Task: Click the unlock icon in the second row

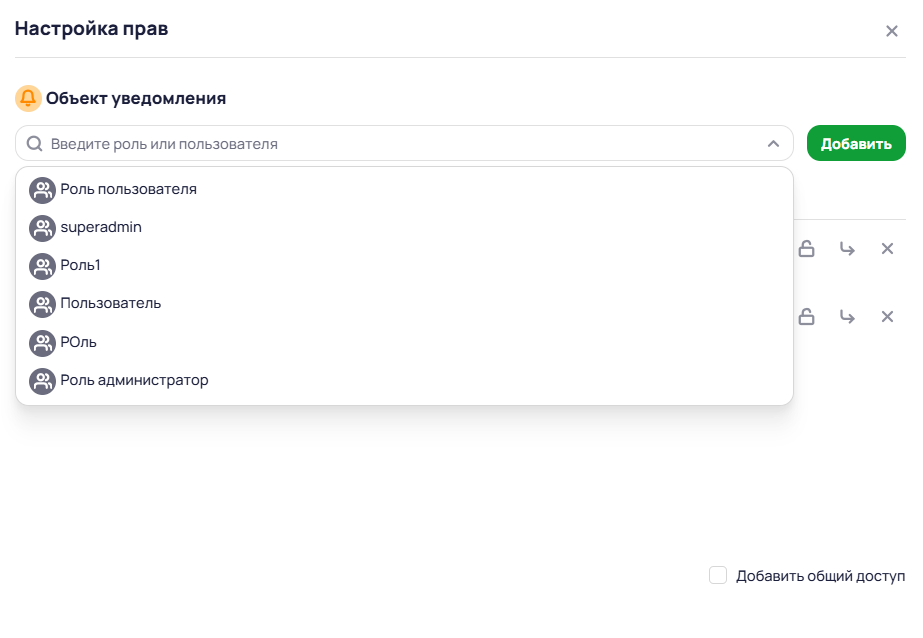Action: 806,317
